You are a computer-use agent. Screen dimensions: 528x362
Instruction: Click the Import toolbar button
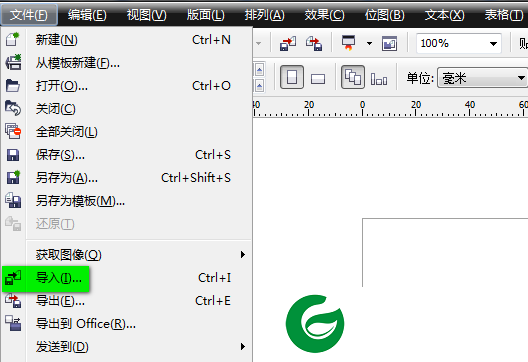(x=288, y=43)
